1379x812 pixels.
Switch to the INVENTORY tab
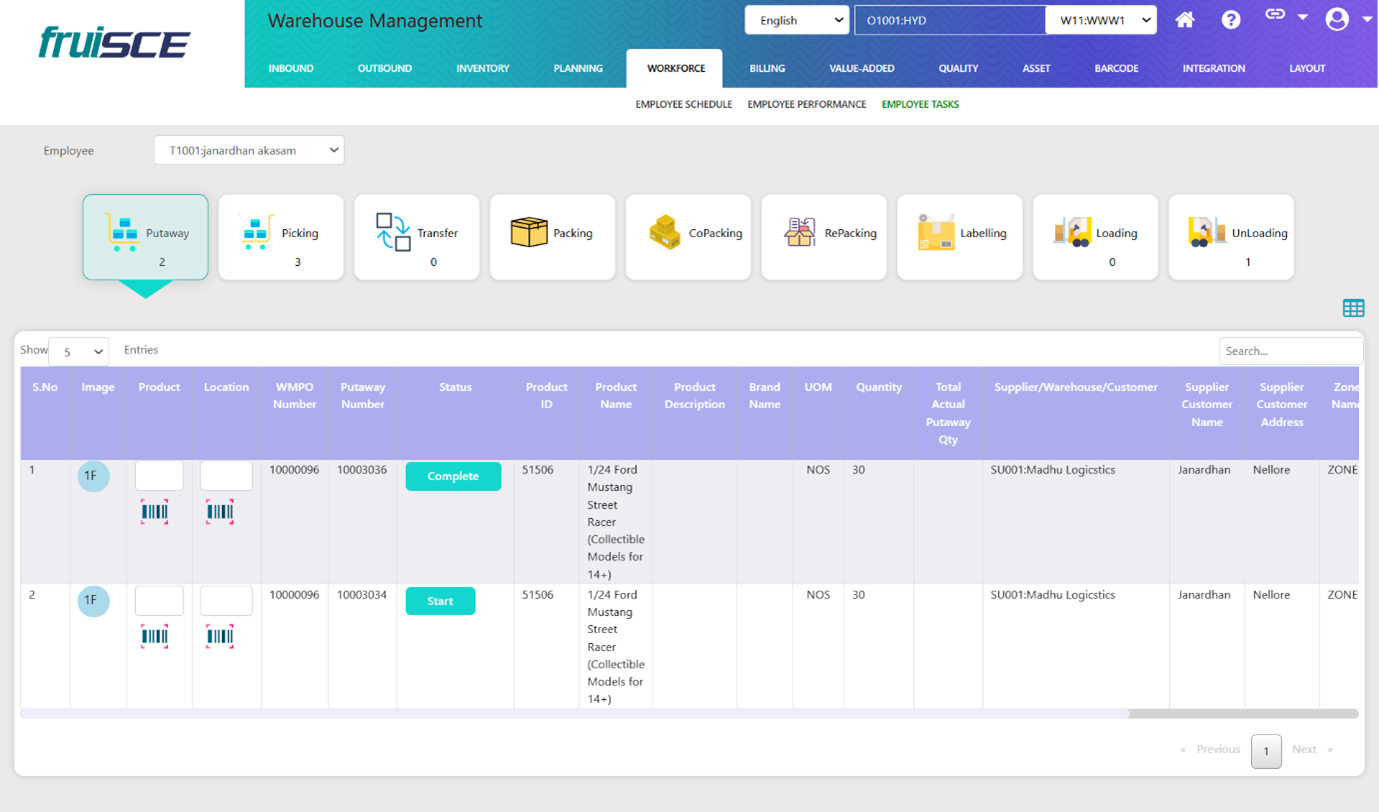[x=483, y=68]
